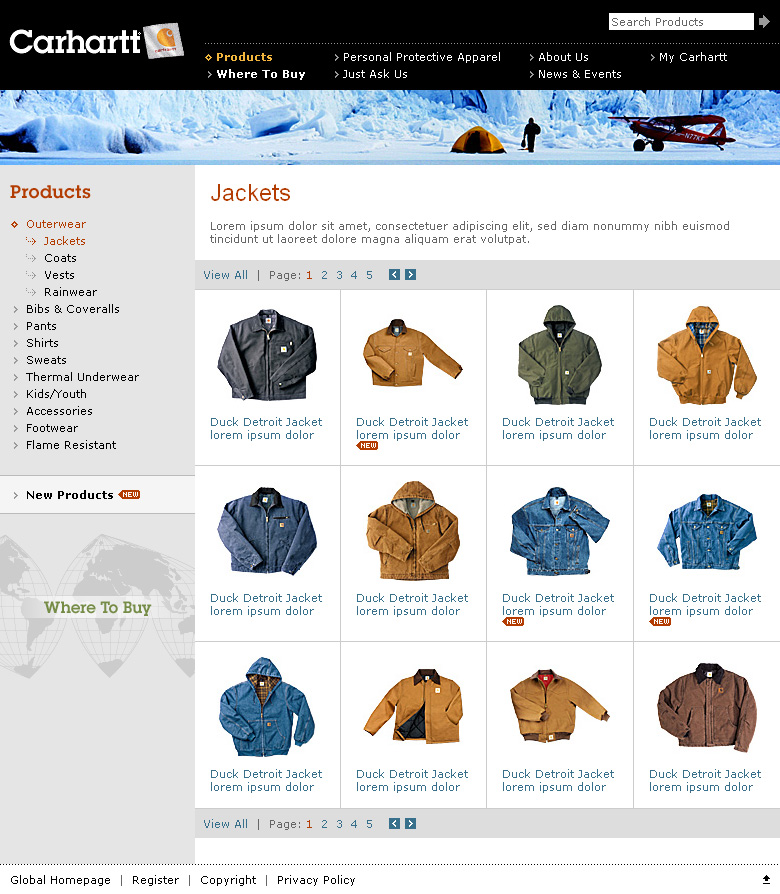Click the bottom pagination previous arrow
This screenshot has width=780, height=894.
[394, 823]
